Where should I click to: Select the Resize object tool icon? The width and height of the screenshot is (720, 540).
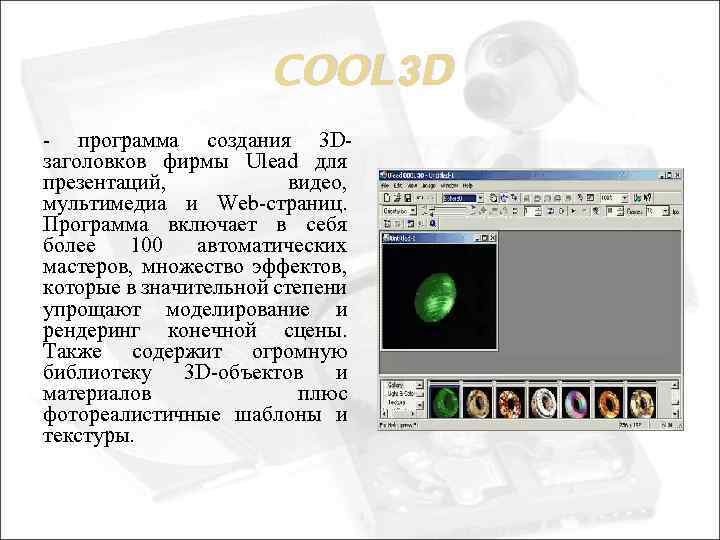pos(514,198)
